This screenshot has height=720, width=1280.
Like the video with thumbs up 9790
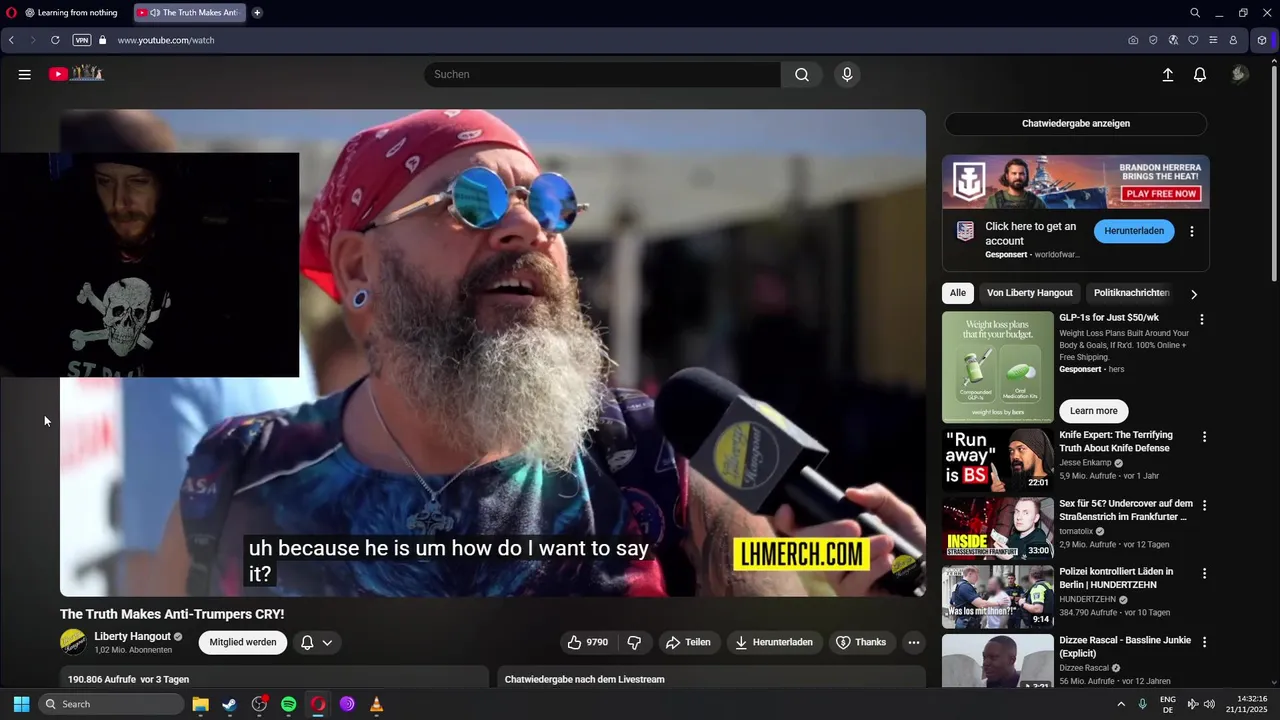(x=588, y=642)
